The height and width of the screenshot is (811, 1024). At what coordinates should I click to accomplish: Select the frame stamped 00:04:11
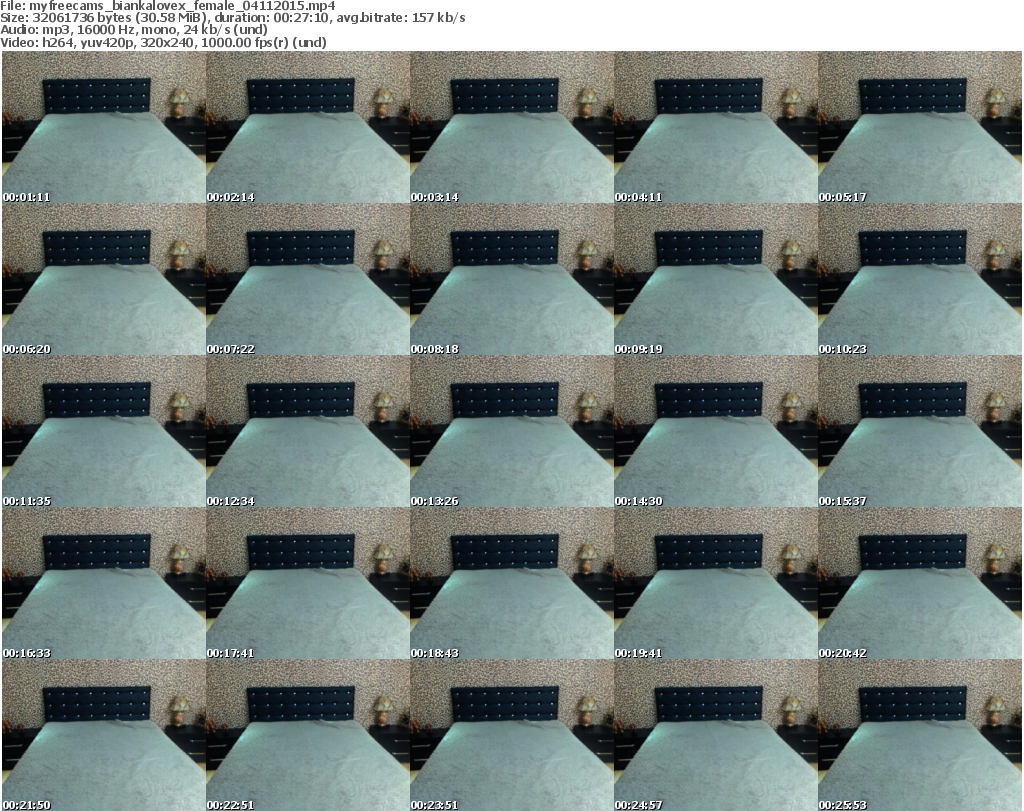716,127
